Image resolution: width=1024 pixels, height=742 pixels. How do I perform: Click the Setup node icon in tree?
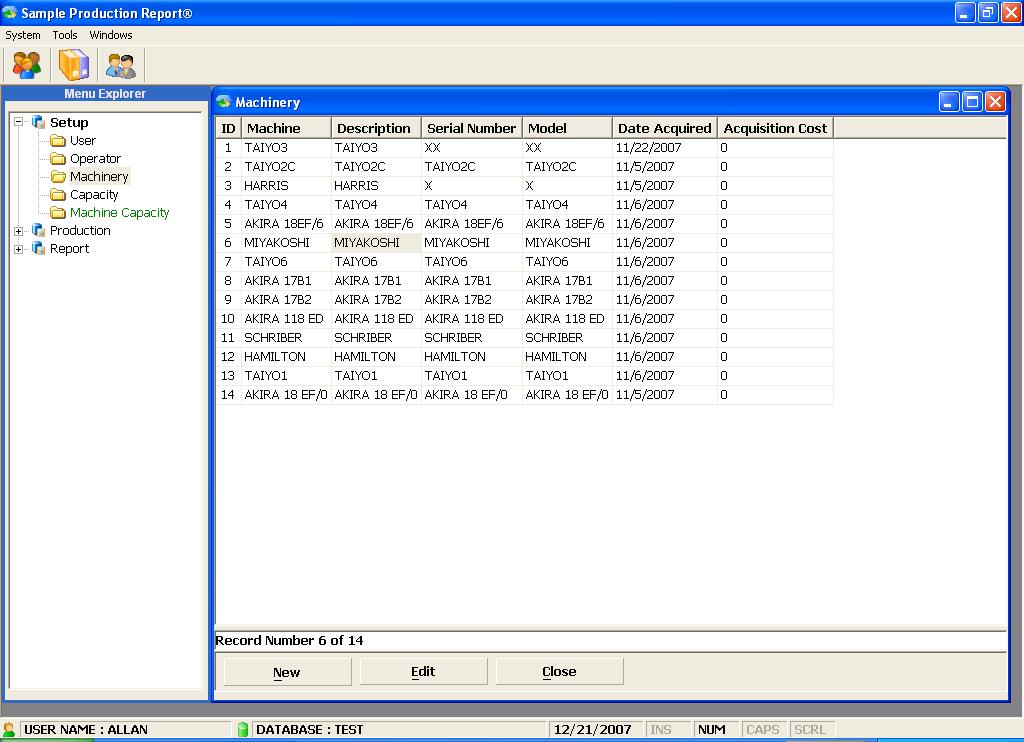click(x=38, y=122)
